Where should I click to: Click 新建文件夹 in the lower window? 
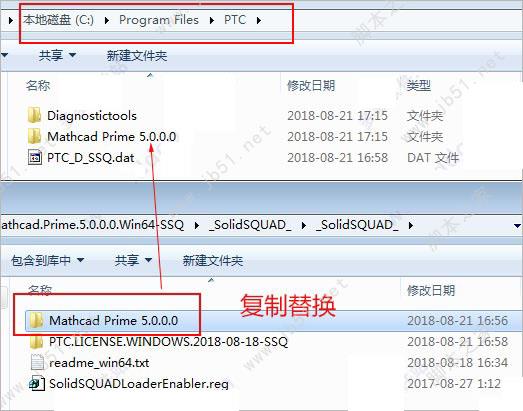[213, 260]
